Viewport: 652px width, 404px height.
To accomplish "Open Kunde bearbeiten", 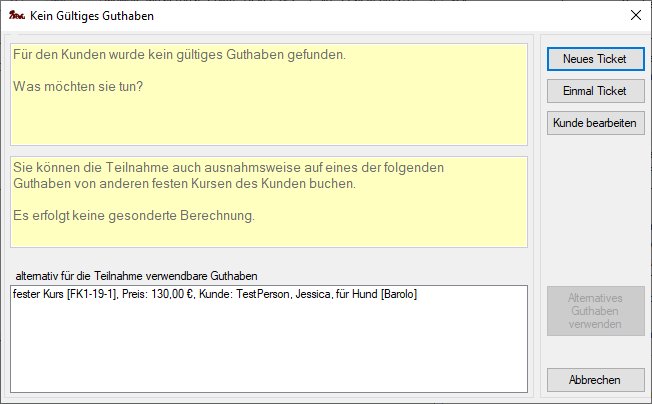I will coord(595,123).
